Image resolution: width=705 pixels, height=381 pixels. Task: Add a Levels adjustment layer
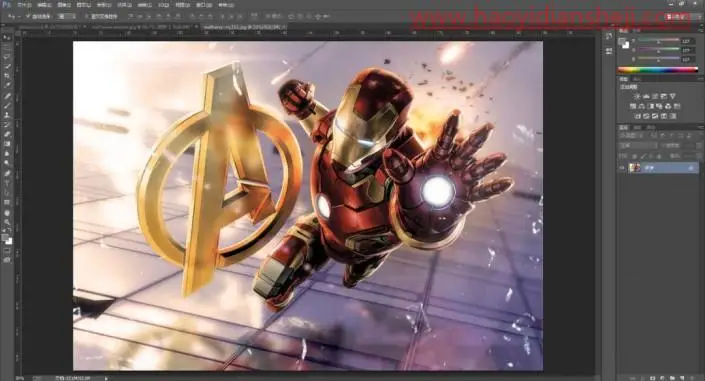(x=646, y=96)
